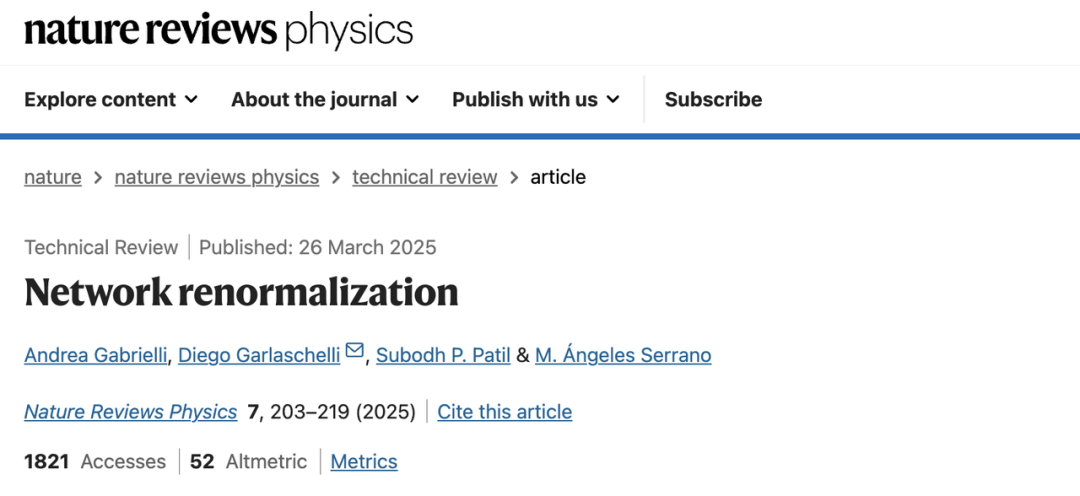This screenshot has width=1080, height=496.
Task: Navigate to the technical review breadcrumb
Action: (424, 177)
